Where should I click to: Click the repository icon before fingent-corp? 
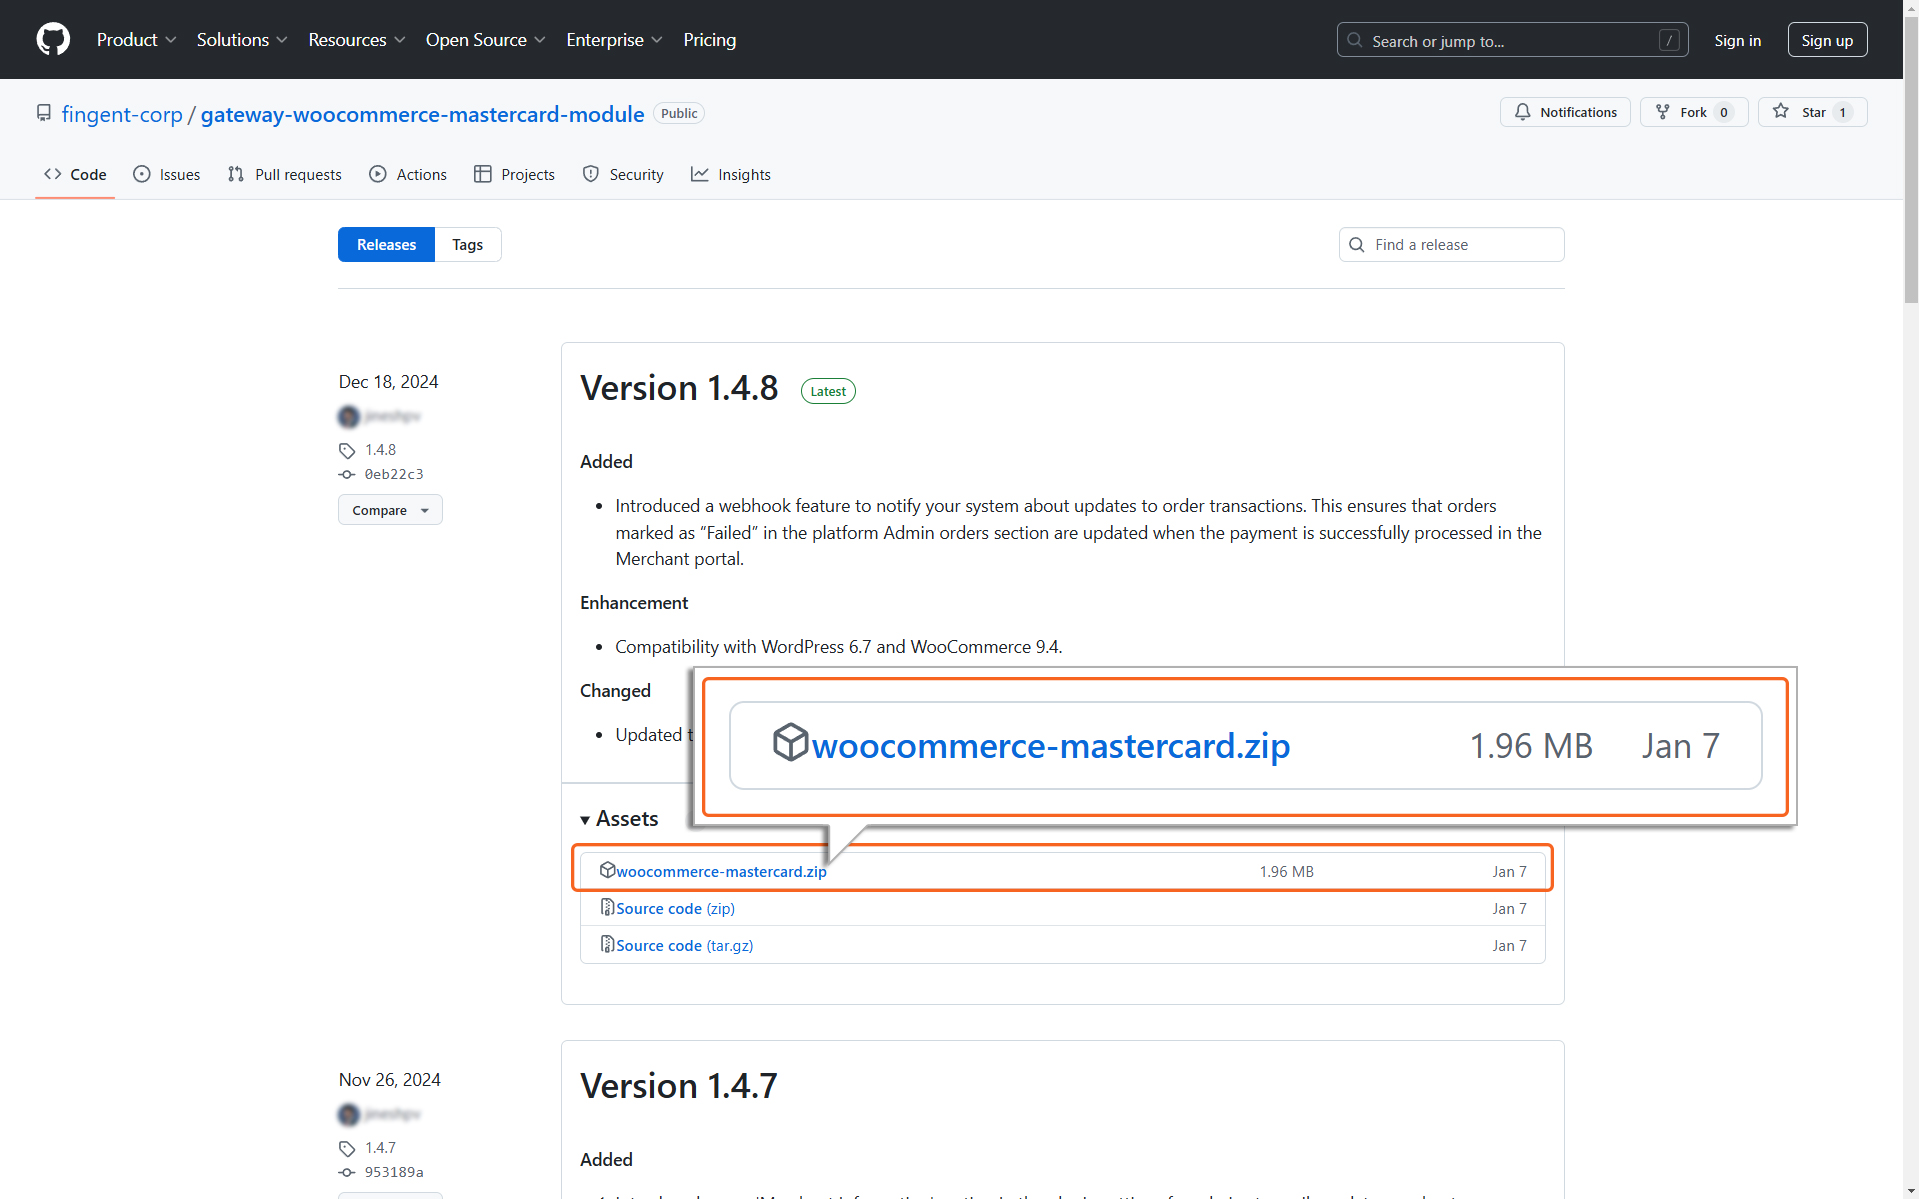(44, 113)
